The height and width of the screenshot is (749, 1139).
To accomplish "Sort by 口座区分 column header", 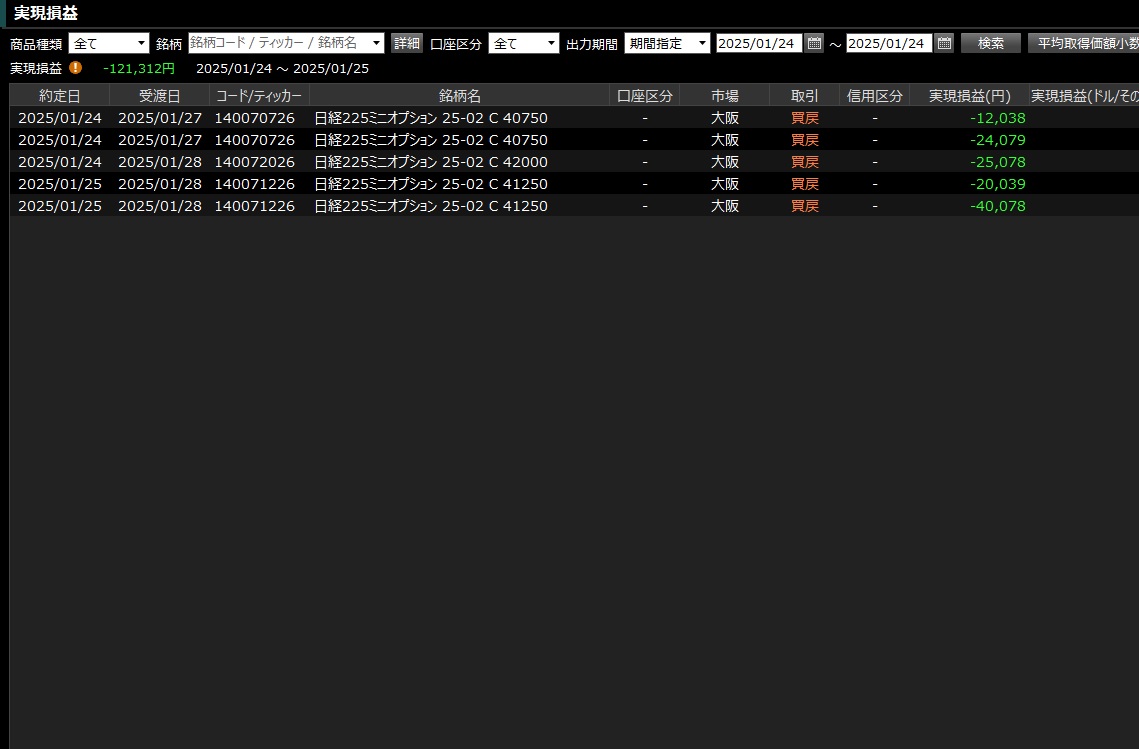I will click(645, 96).
